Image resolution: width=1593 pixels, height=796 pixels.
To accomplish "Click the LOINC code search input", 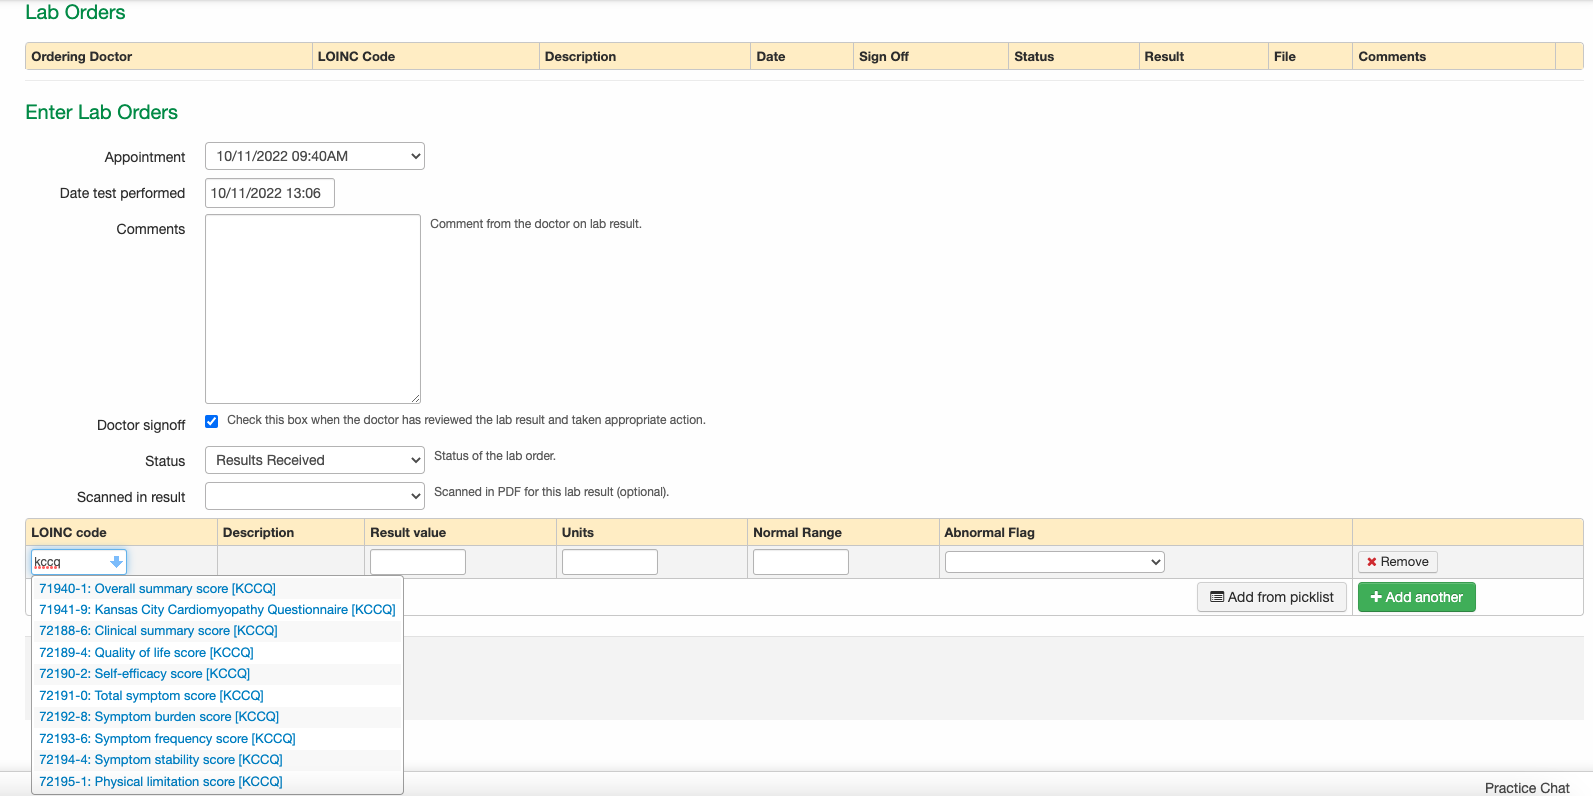I will click(79, 562).
